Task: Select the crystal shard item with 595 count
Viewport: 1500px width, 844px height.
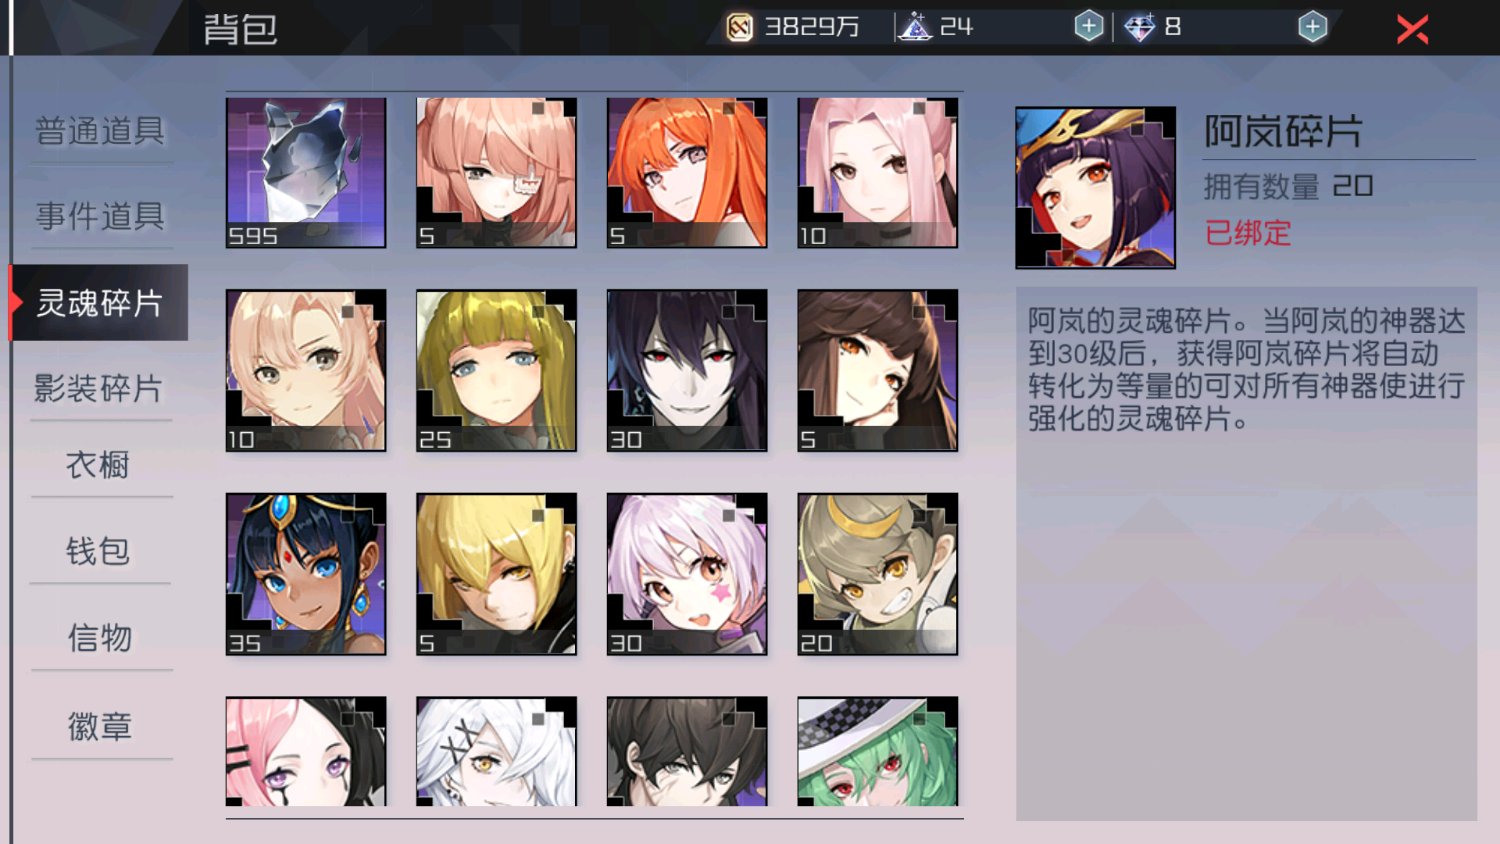Action: pyautogui.click(x=306, y=172)
